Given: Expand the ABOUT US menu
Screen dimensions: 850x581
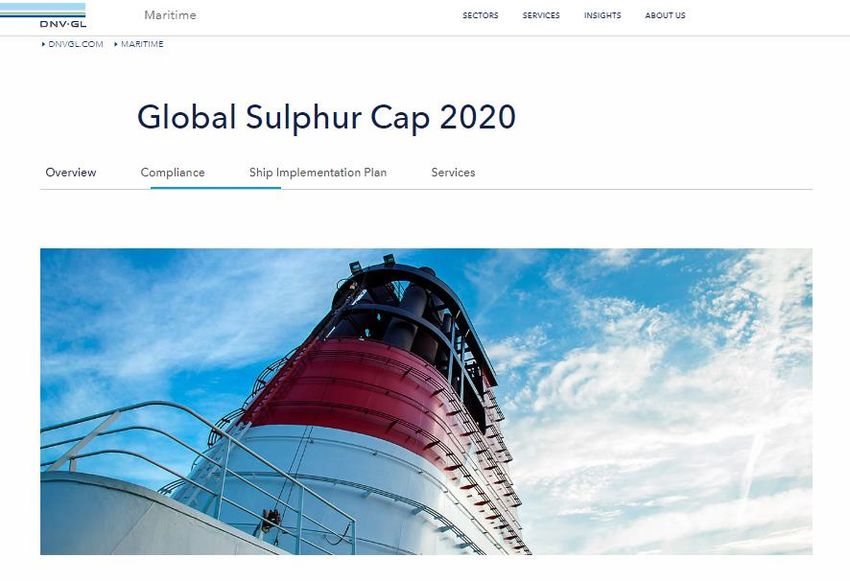Looking at the screenshot, I should pyautogui.click(x=665, y=16).
